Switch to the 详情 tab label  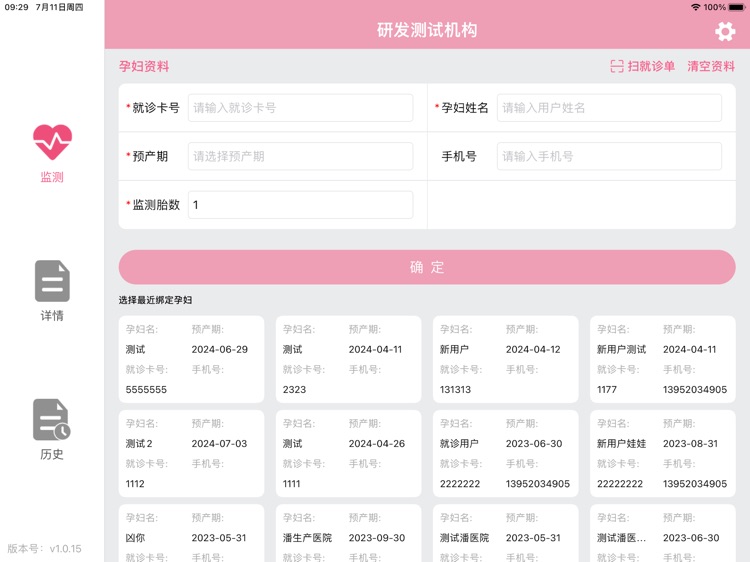52,316
